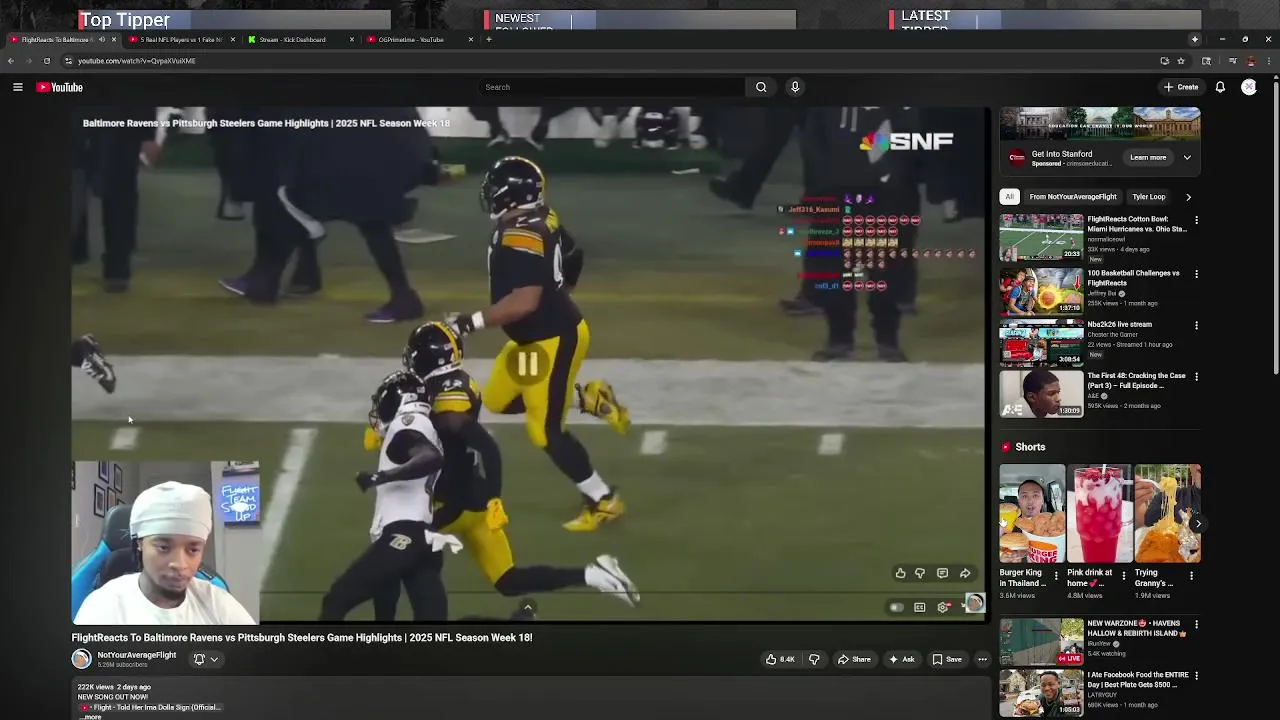Toggle the channel notification bell
Image resolution: width=1280 pixels, height=720 pixels.
(199, 659)
